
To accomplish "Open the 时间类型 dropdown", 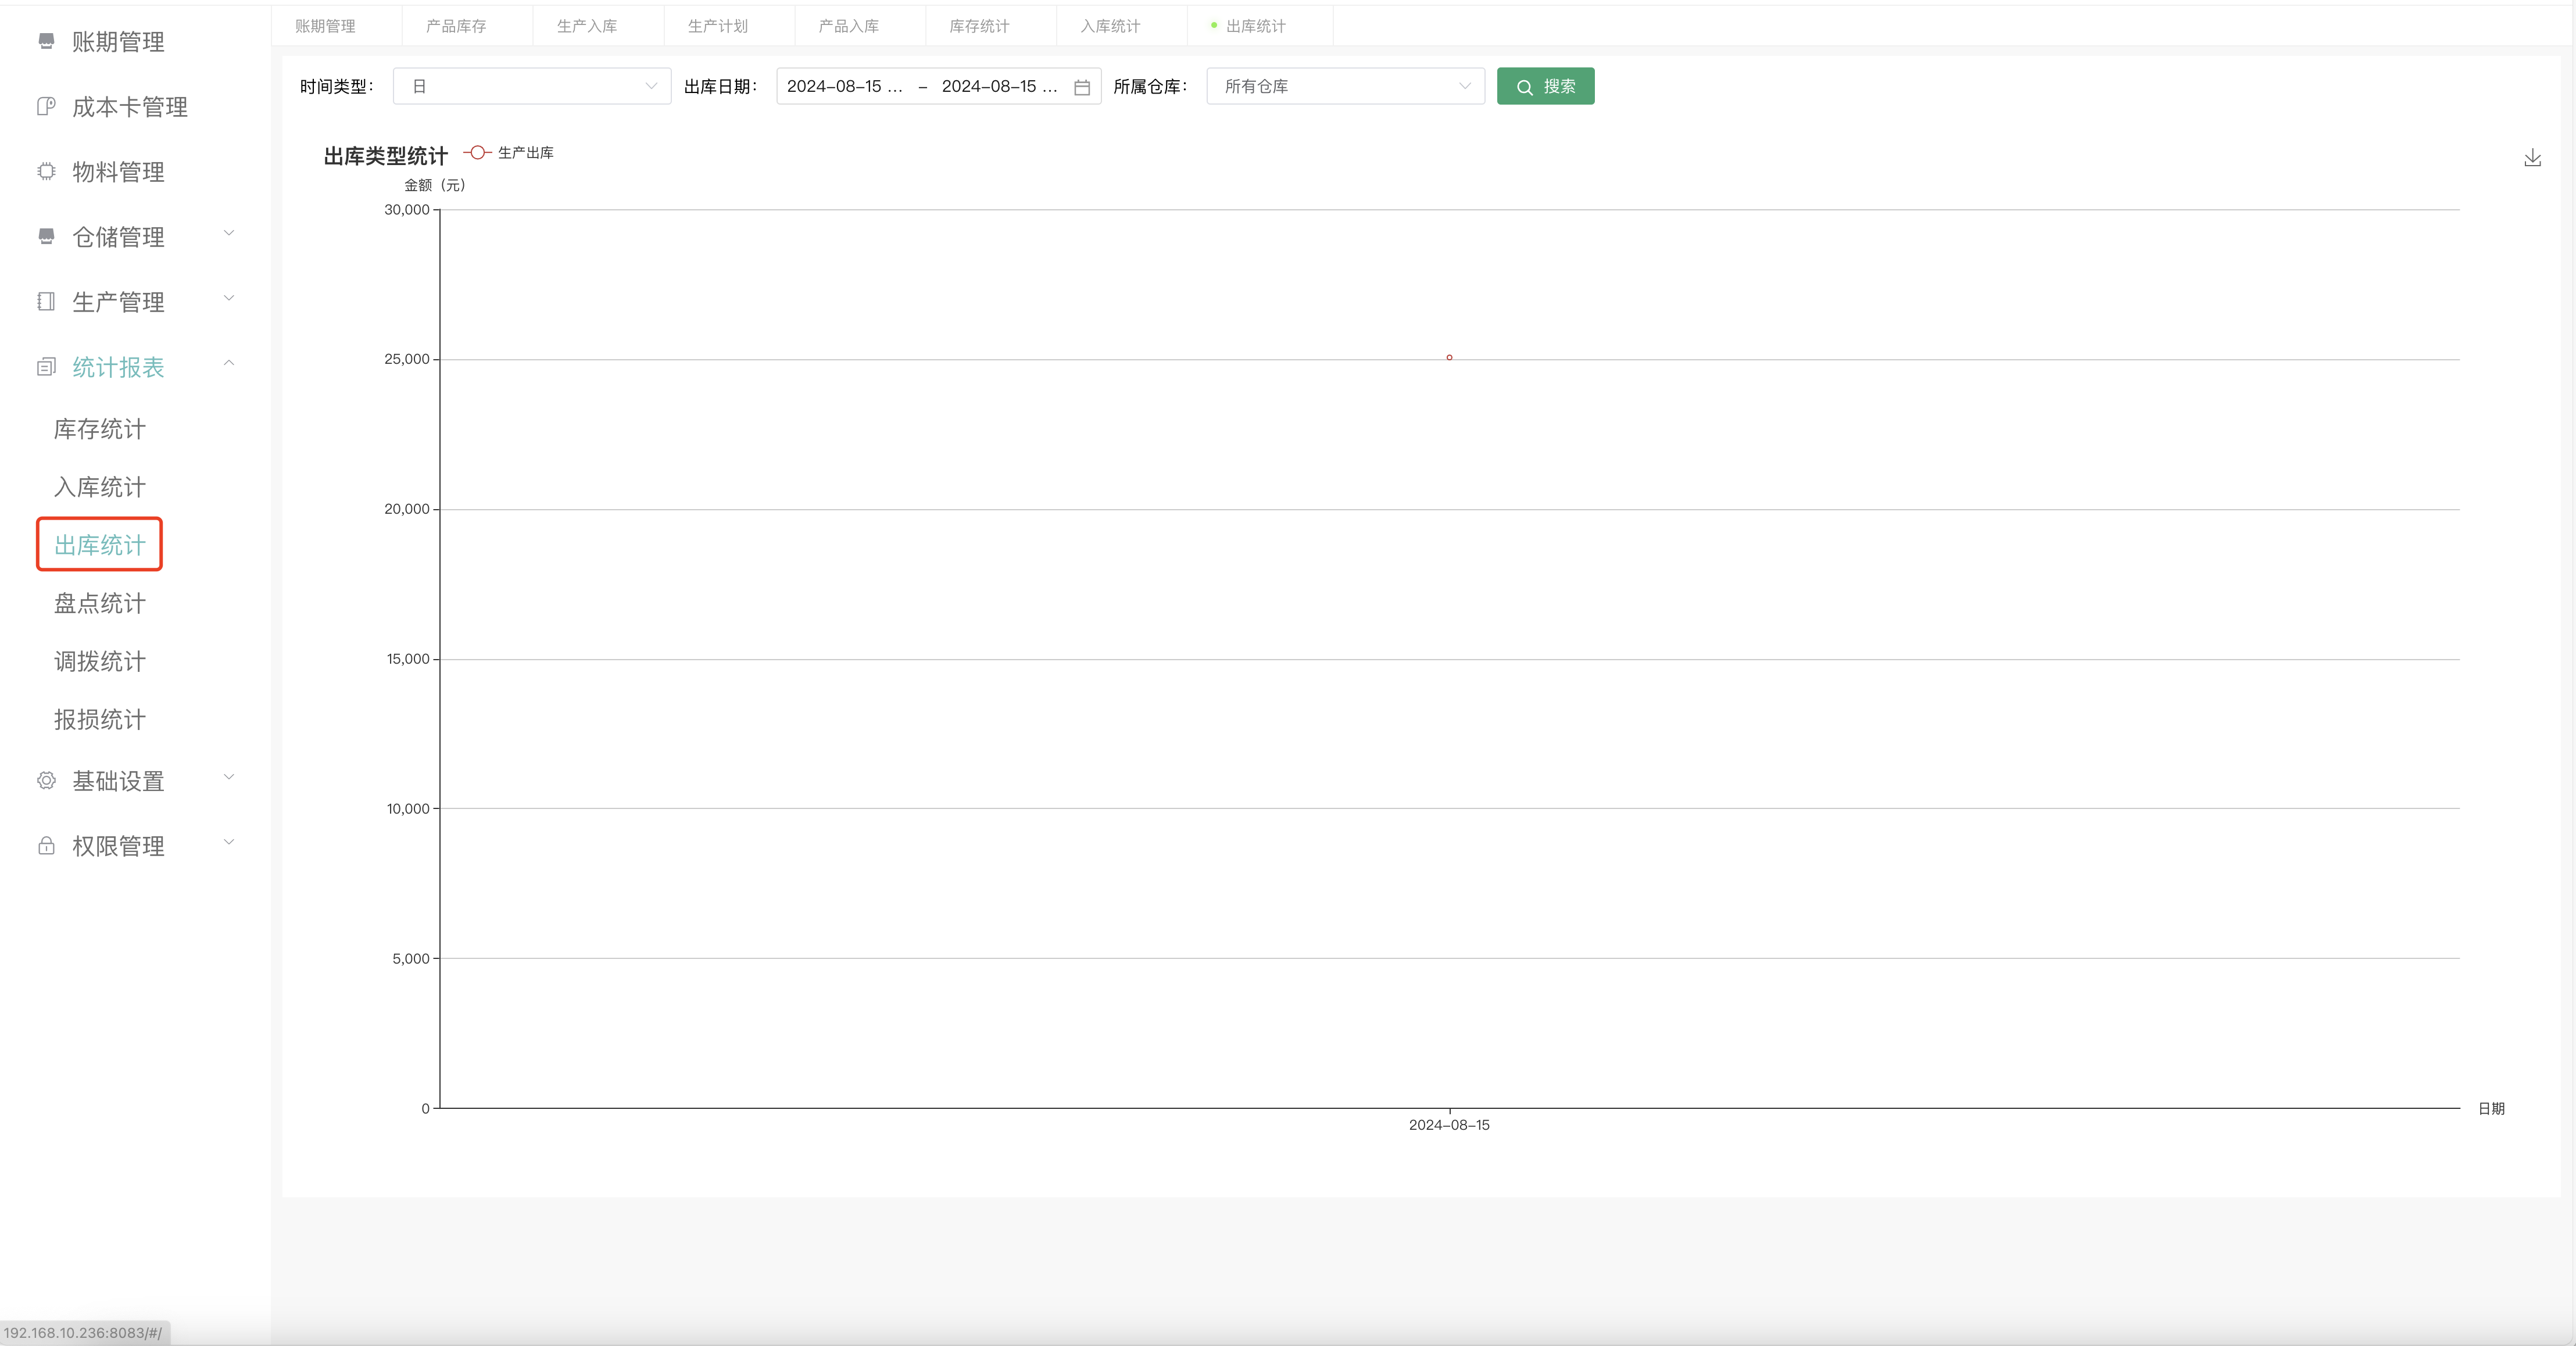I will 531,87.
